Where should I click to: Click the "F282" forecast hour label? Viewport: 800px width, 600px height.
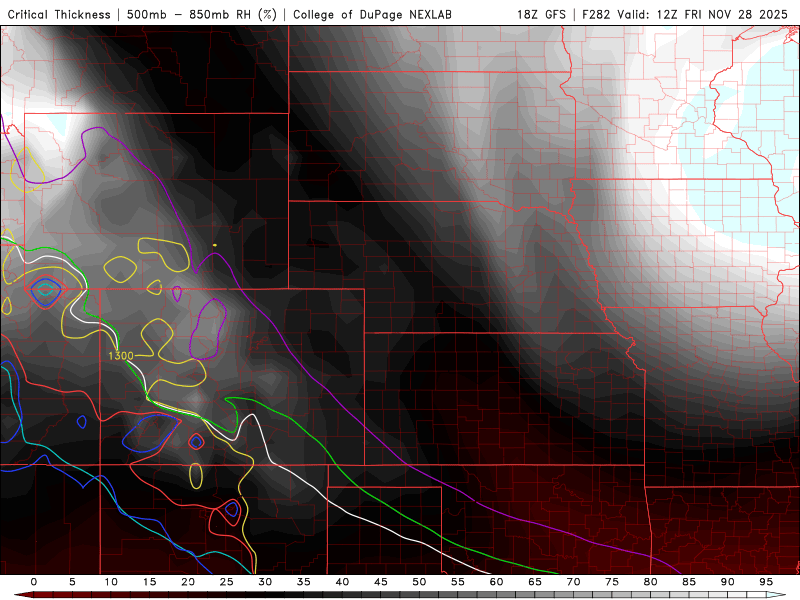pyautogui.click(x=596, y=15)
